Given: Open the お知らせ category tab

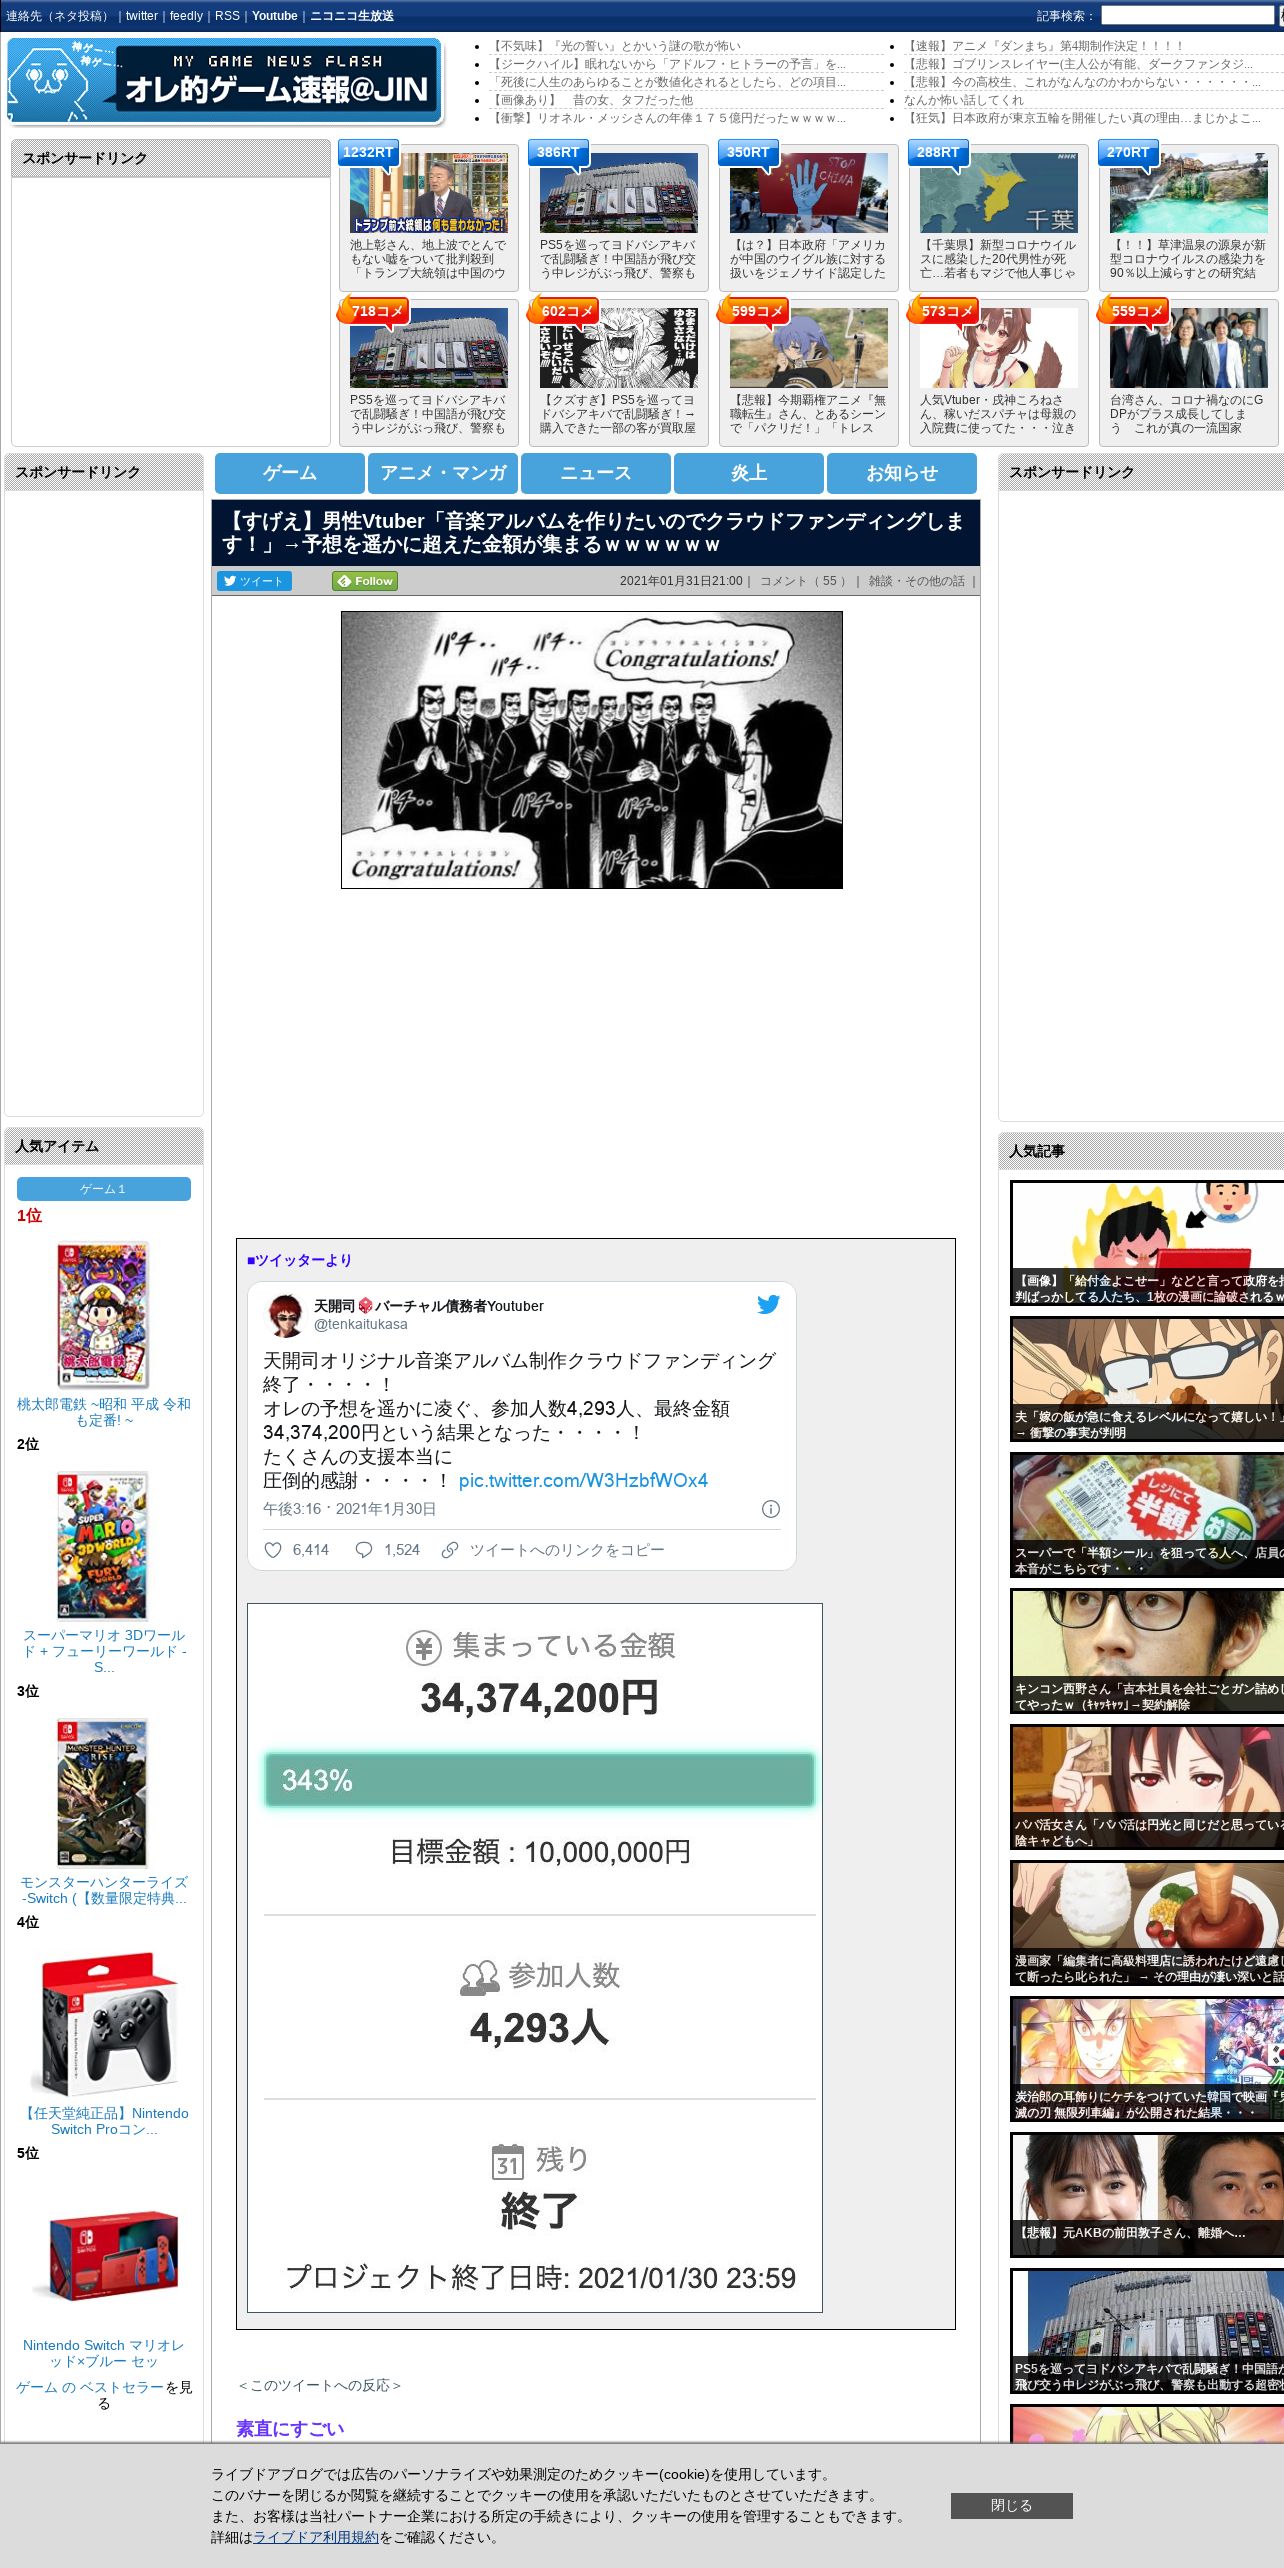Looking at the screenshot, I should pos(902,473).
